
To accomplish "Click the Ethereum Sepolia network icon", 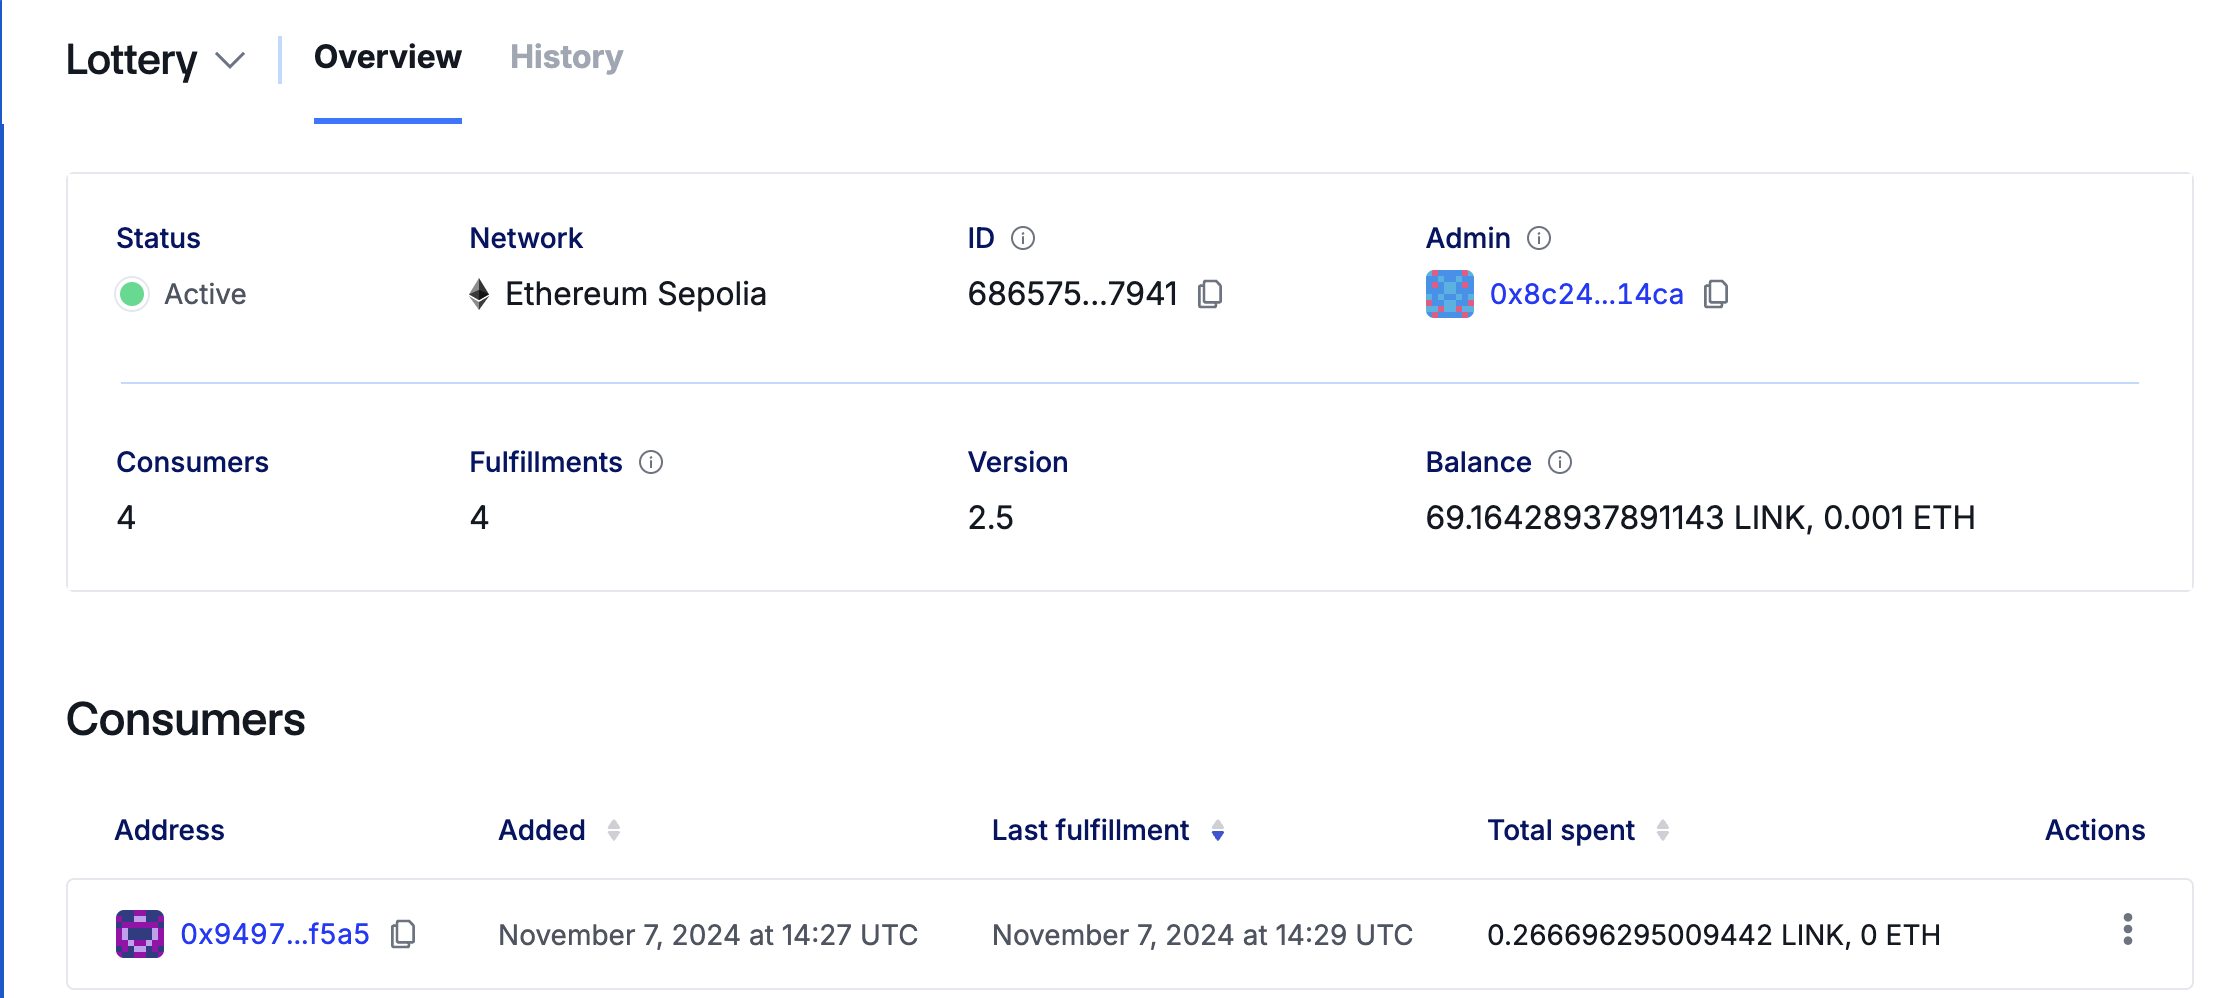I will pyautogui.click(x=479, y=294).
